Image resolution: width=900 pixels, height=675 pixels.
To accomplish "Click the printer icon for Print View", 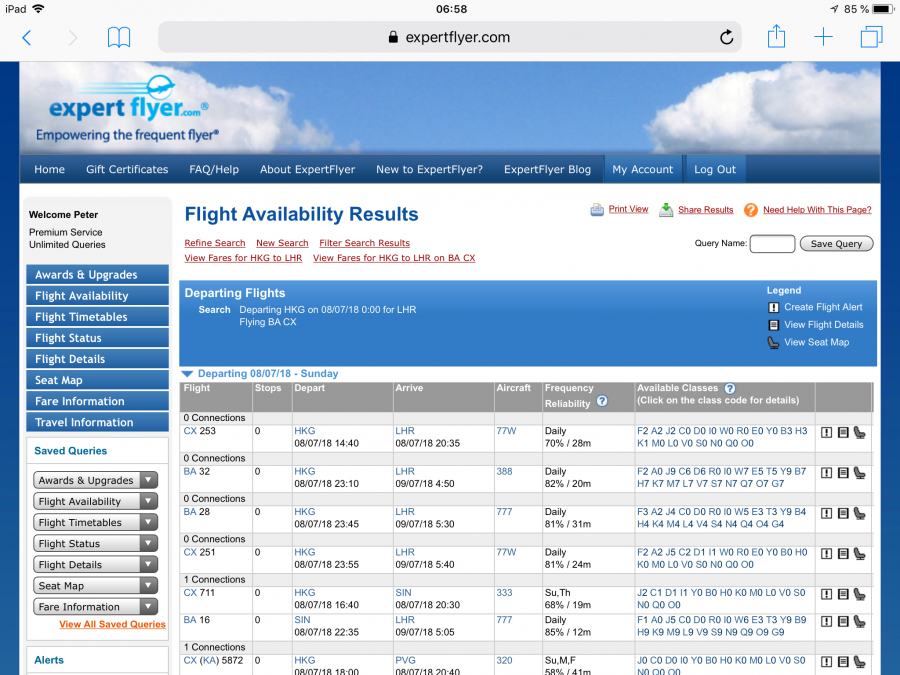I will (x=597, y=210).
